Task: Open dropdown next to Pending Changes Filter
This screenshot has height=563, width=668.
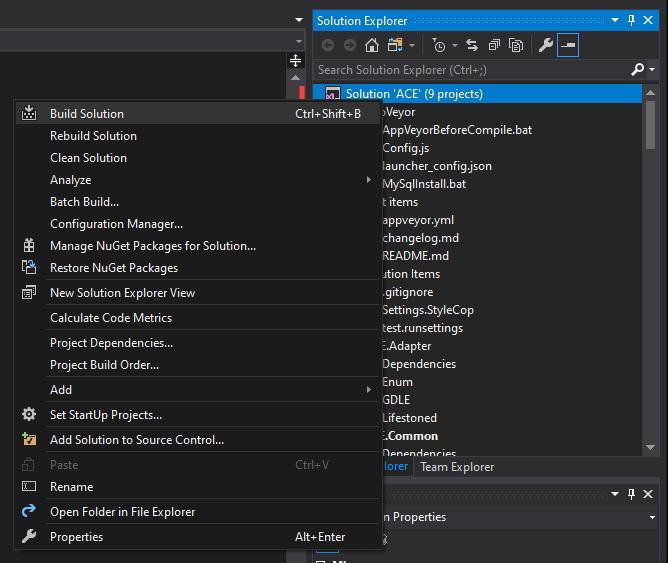Action: coord(455,45)
